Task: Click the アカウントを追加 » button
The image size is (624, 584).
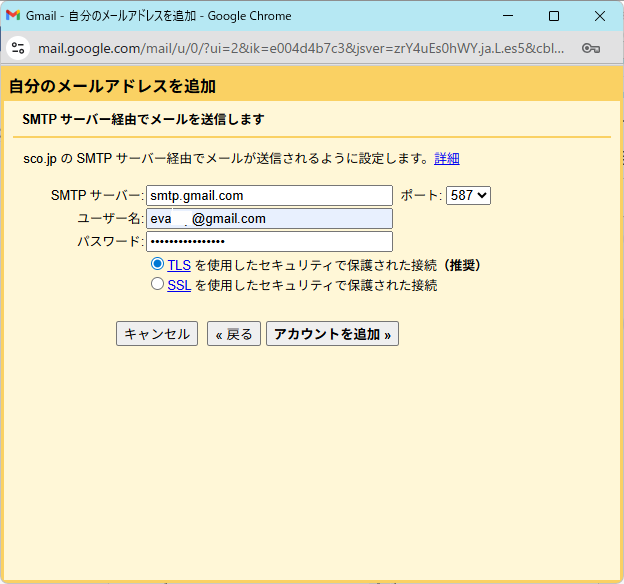Action: coord(332,334)
